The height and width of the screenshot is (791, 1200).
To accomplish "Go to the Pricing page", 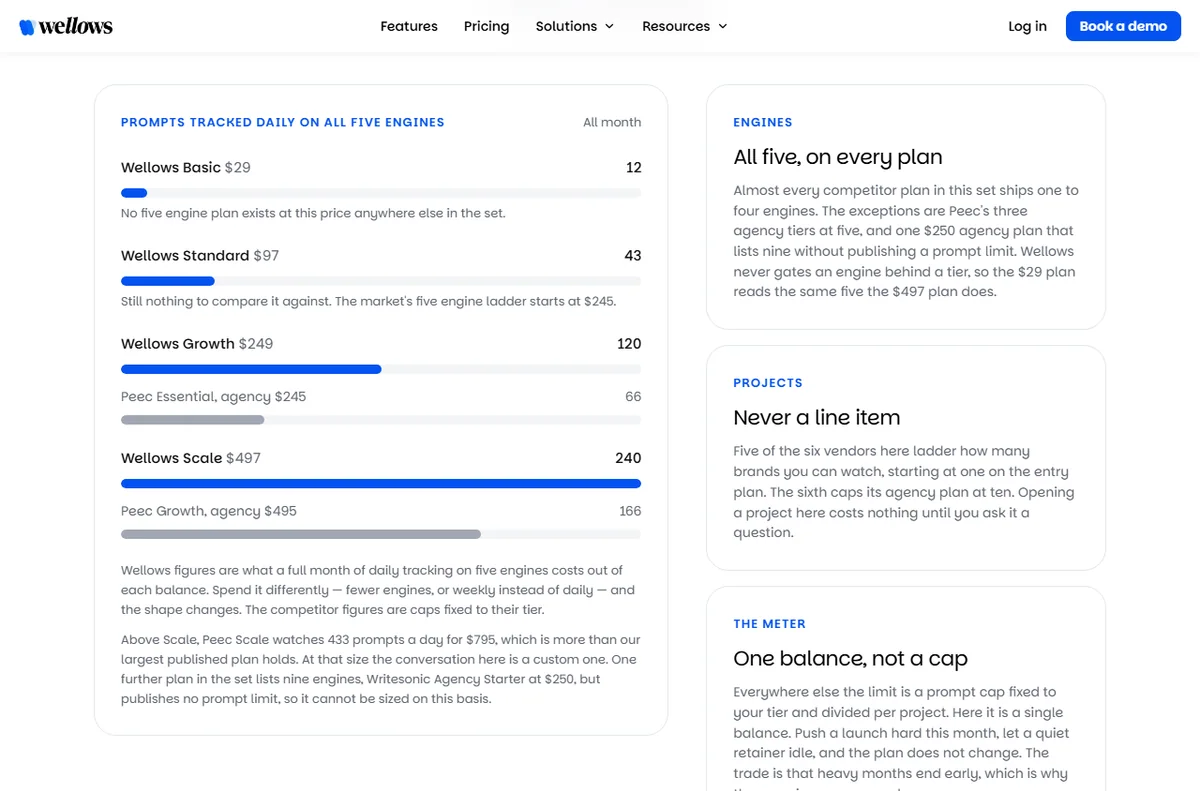I will pos(486,26).
